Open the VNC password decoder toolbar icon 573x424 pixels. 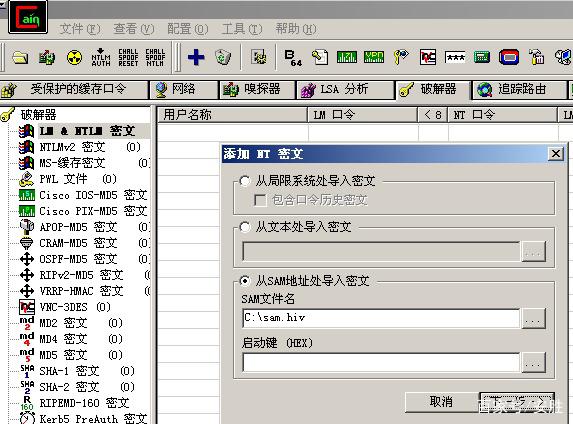(428, 57)
